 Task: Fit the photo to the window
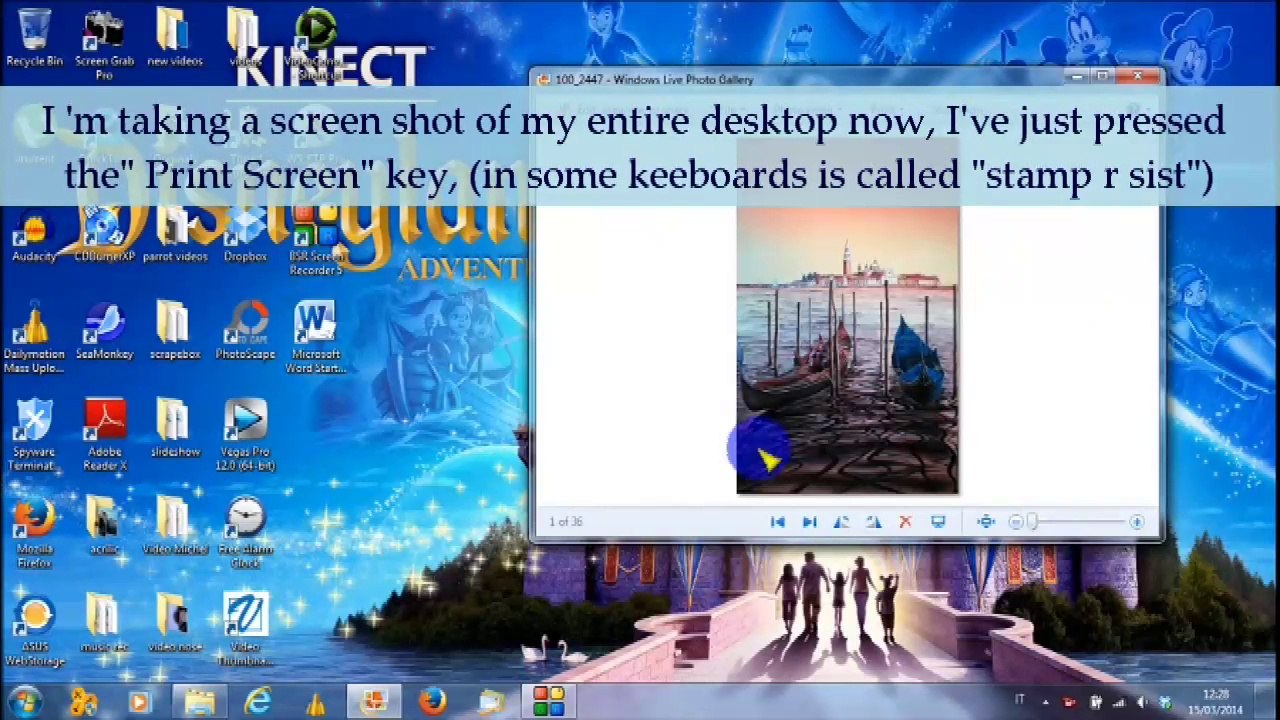986,521
